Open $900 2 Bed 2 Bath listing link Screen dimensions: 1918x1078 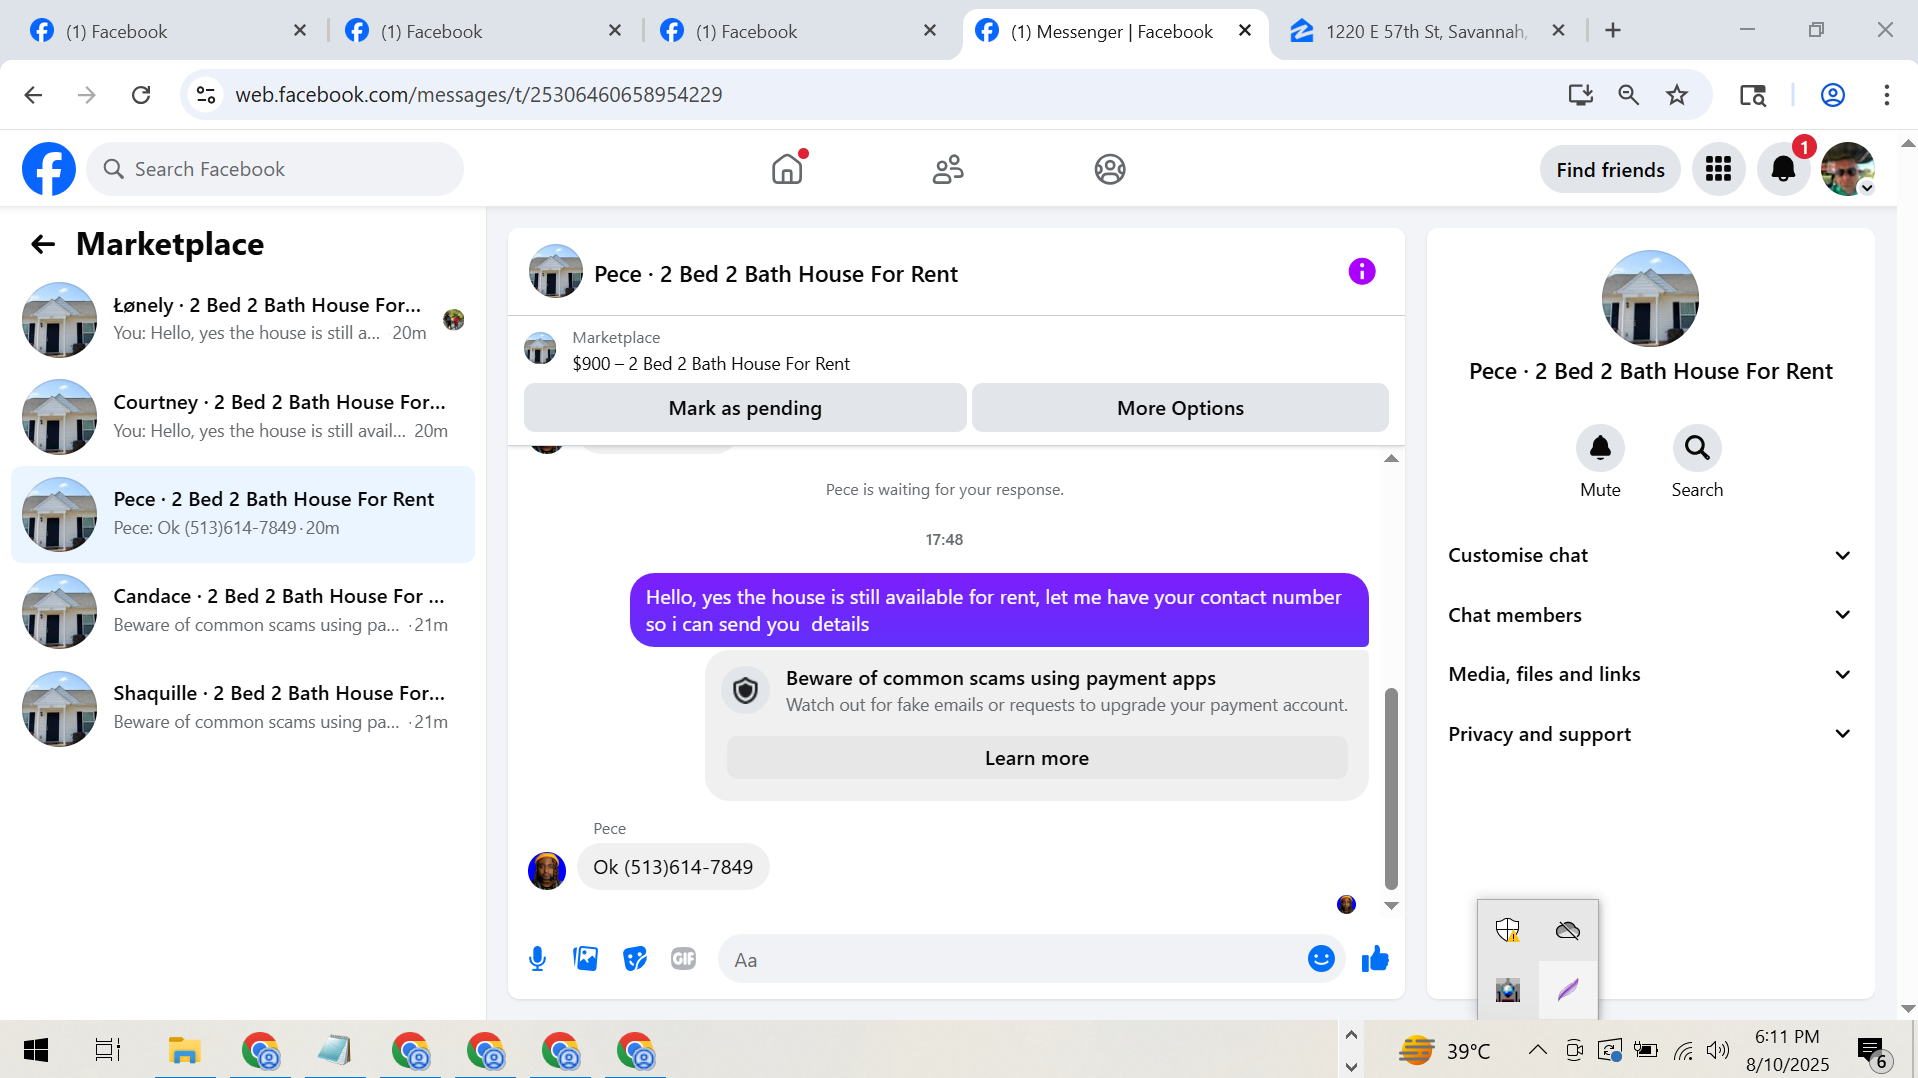(711, 364)
